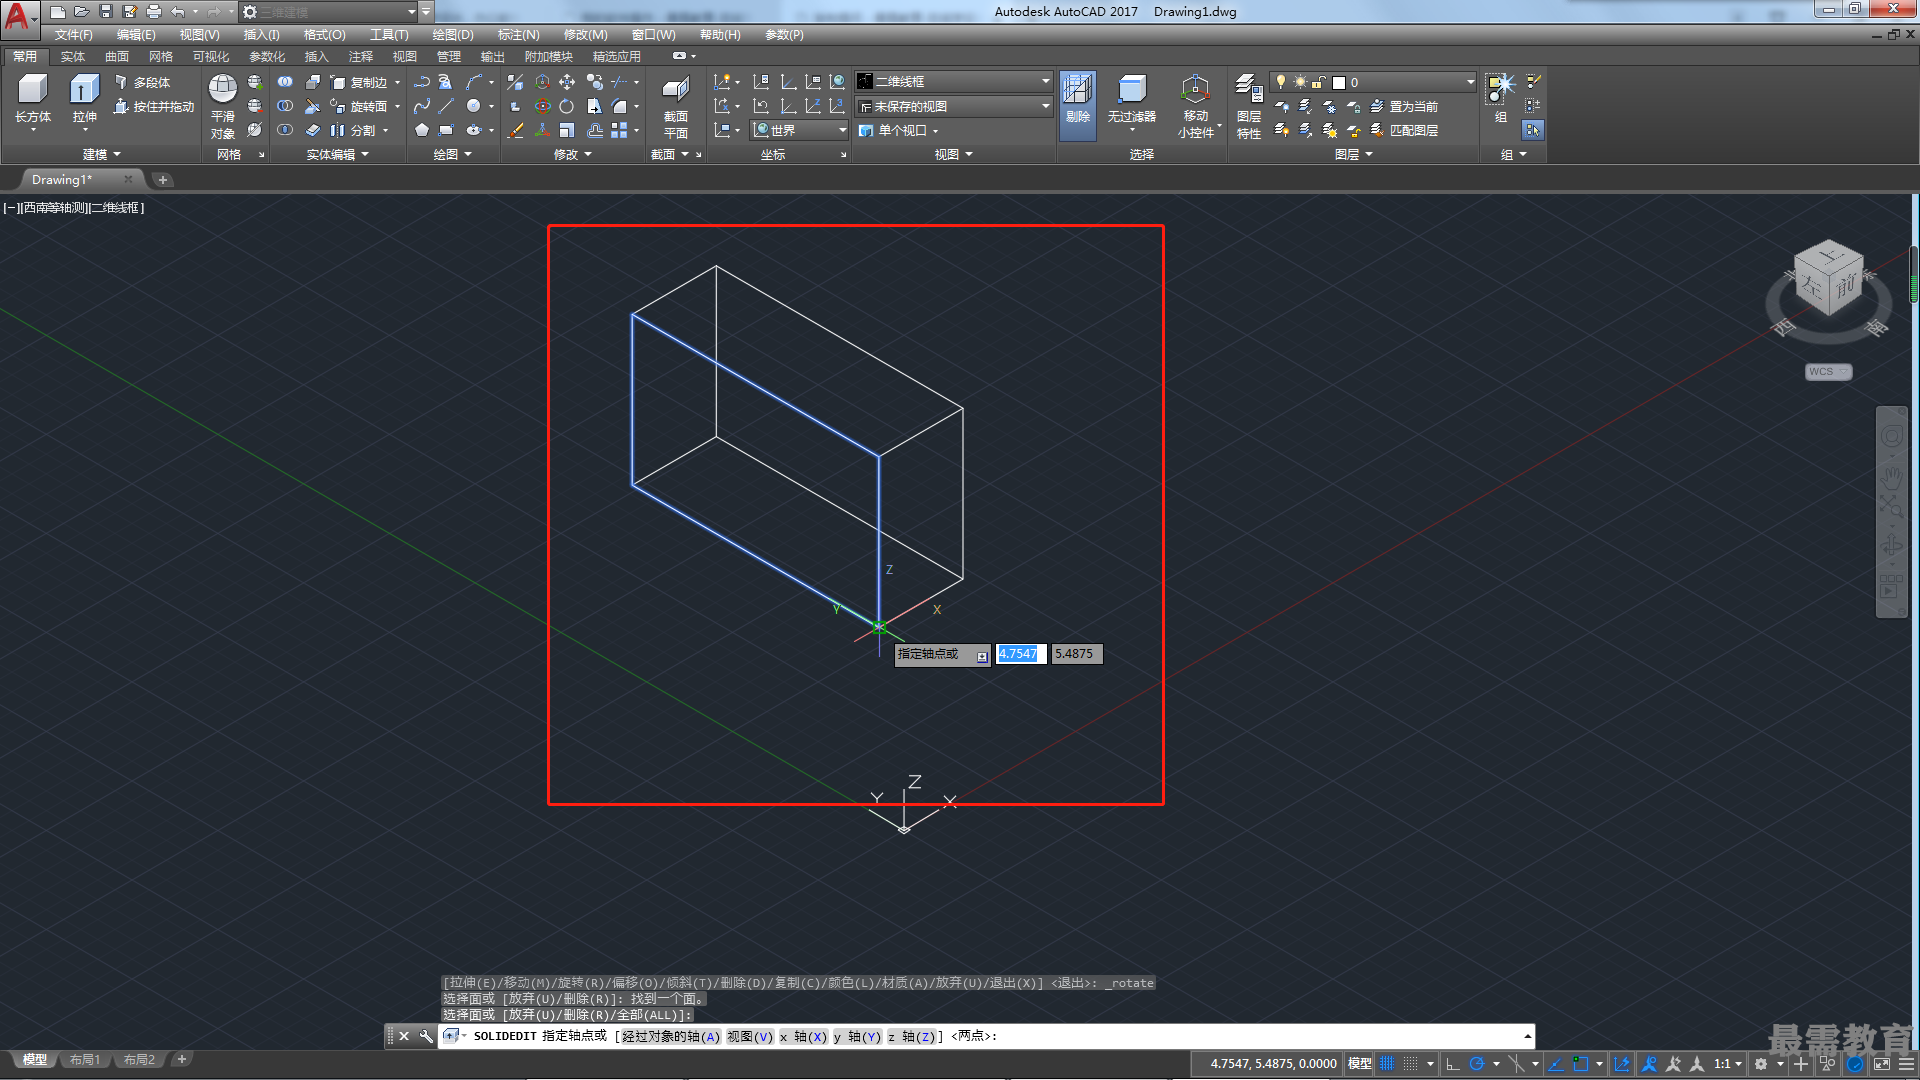Open the 未保存的视图 view dropdown

(x=954, y=106)
